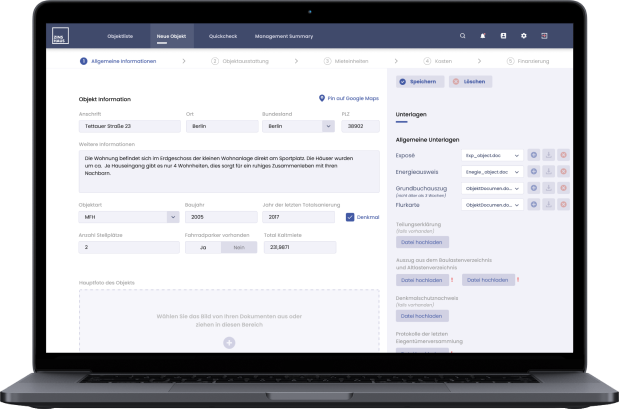The width and height of the screenshot is (619, 409).
Task: Download icon in the Energieausweis row
Action: (549, 172)
